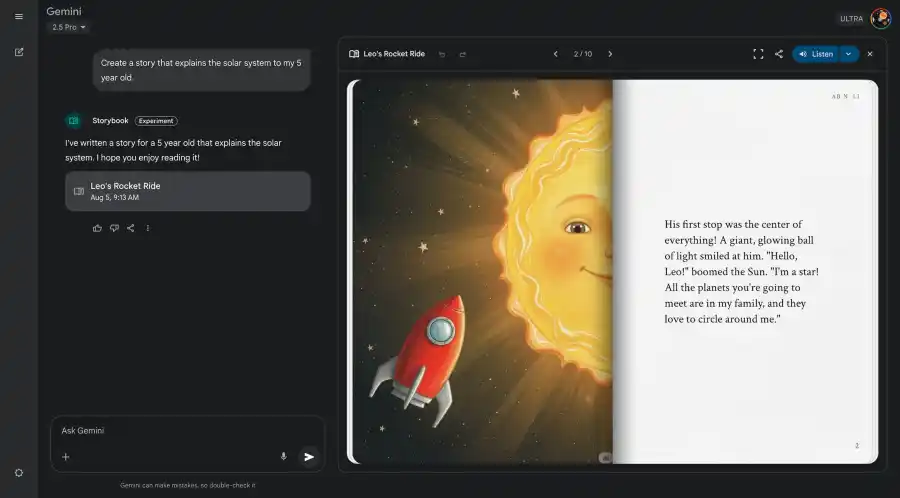Go to the previous storybook page
The image size is (900, 498).
point(556,54)
